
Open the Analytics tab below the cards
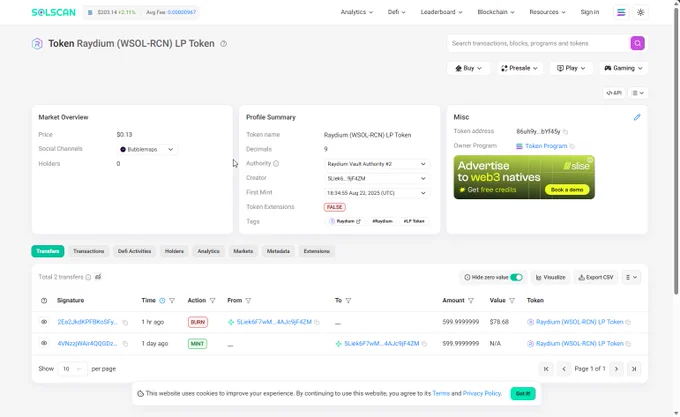209,251
